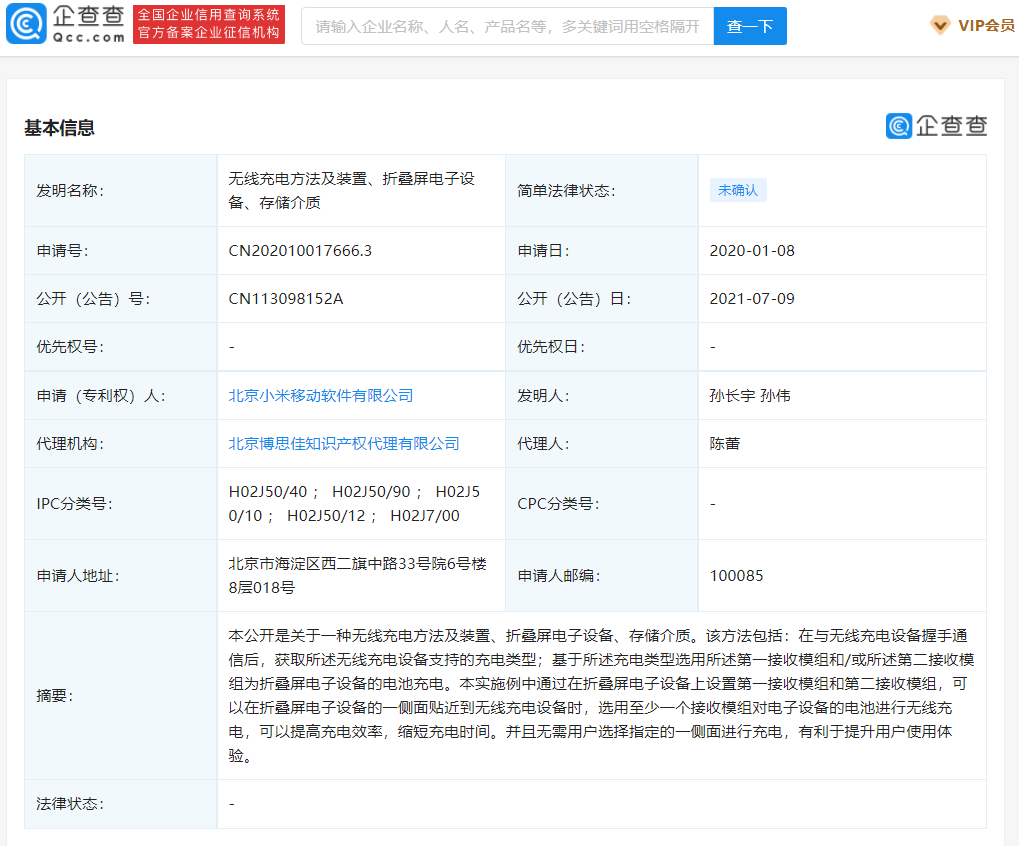Open 北京博思佳知识产权代理有限公司 agency link
The height and width of the screenshot is (846, 1019).
344,443
